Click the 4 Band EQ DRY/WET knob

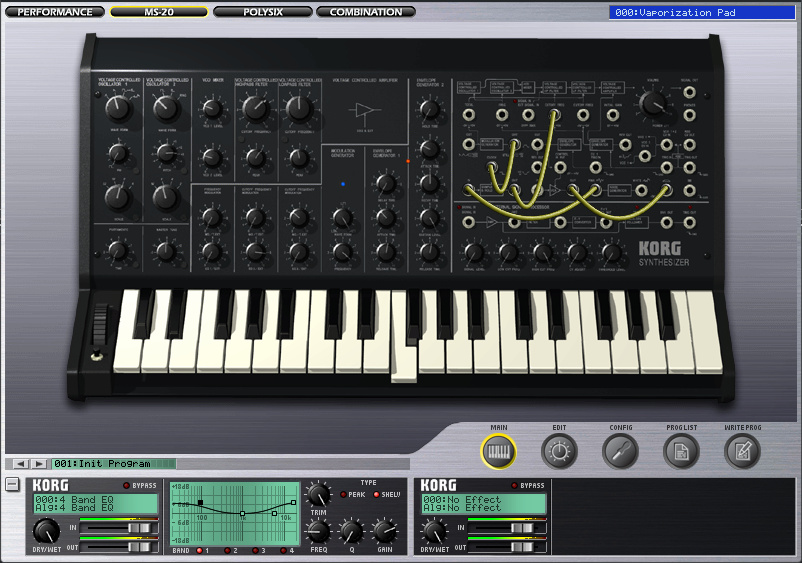(46, 531)
